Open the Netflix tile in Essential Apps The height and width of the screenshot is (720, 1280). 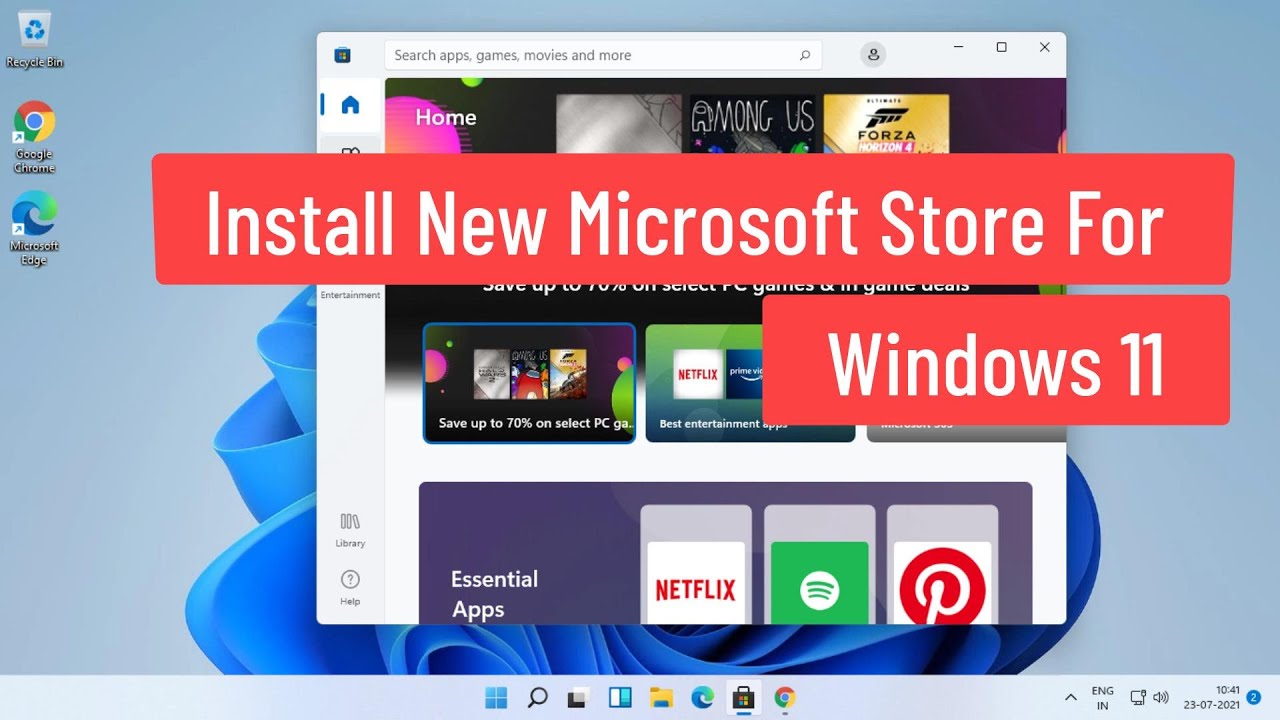tap(696, 564)
